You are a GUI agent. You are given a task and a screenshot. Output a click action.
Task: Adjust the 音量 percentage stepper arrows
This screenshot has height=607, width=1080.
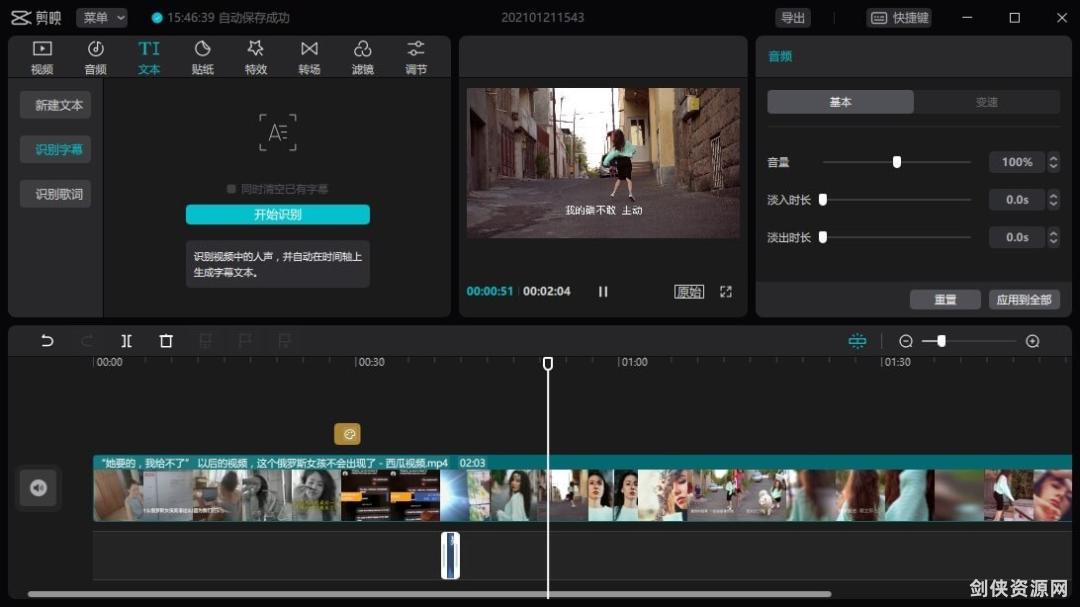tap(1053, 162)
